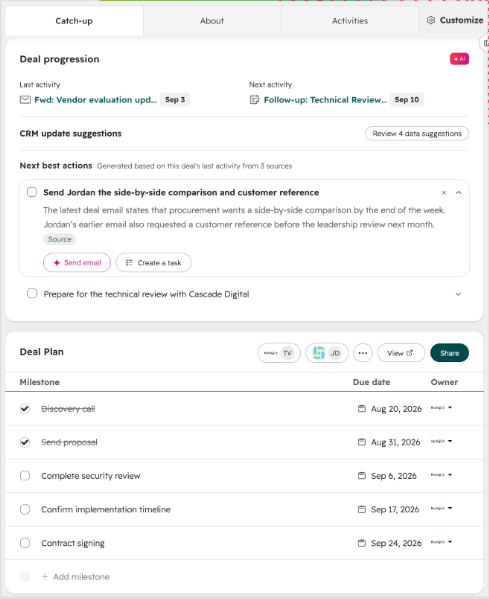Uncheck the Discovery call milestone
Screen dimensions: 489x599
(25, 408)
